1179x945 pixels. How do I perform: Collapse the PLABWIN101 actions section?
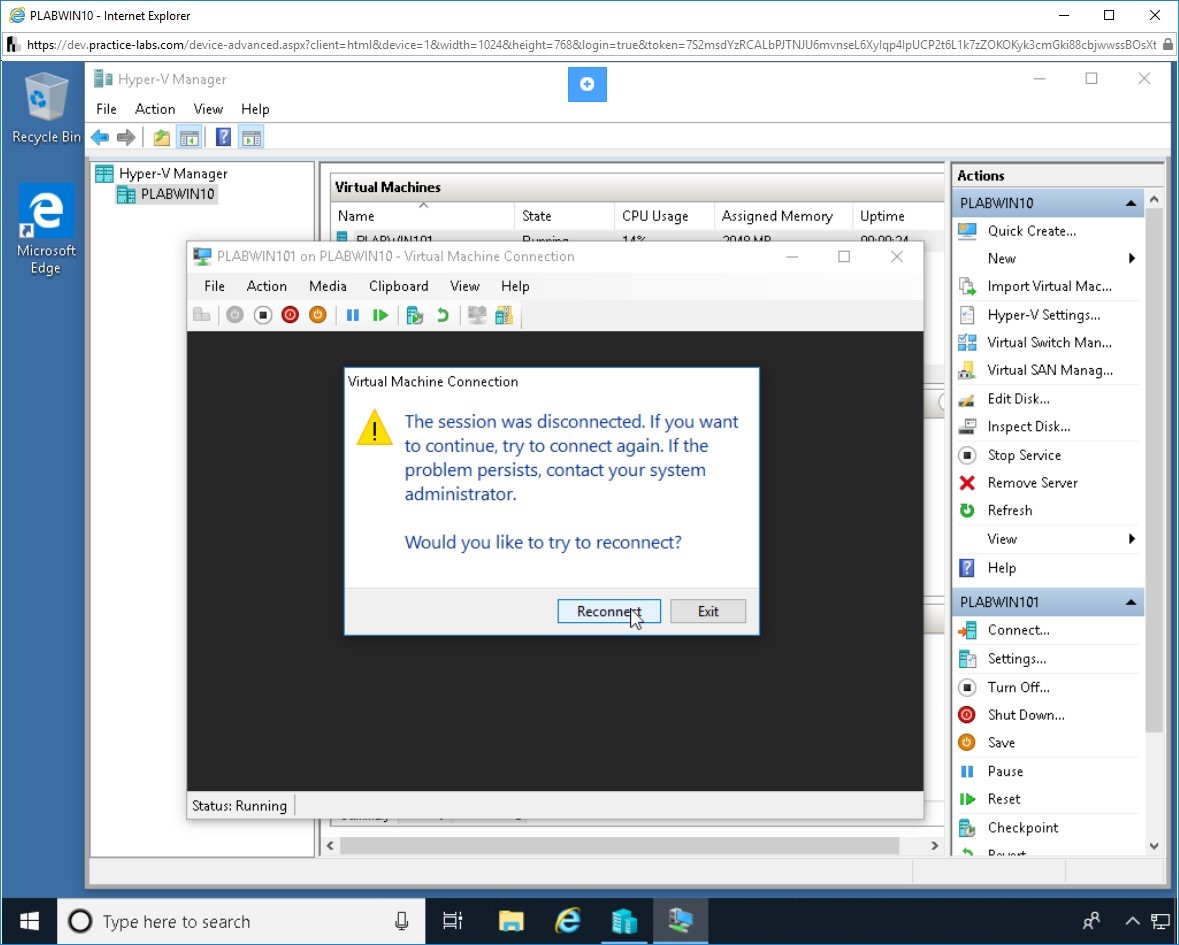click(1130, 602)
